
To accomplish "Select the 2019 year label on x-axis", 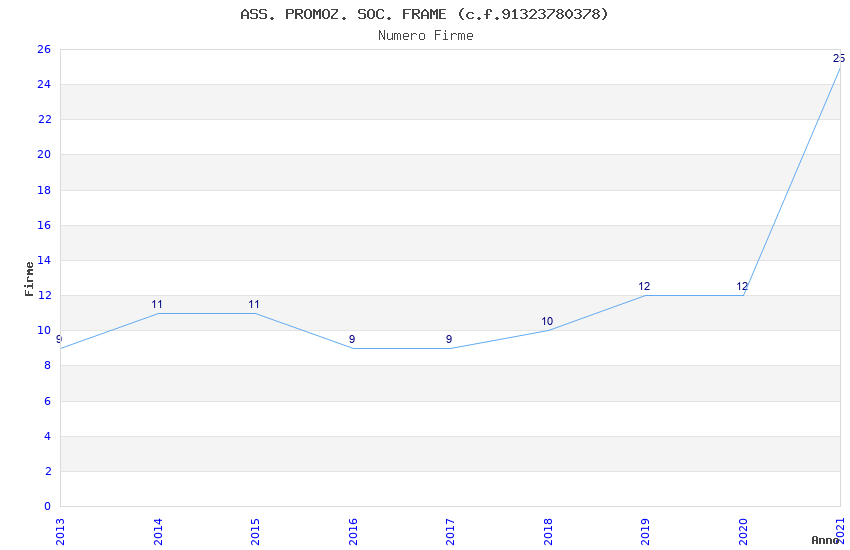I will coord(645,532).
